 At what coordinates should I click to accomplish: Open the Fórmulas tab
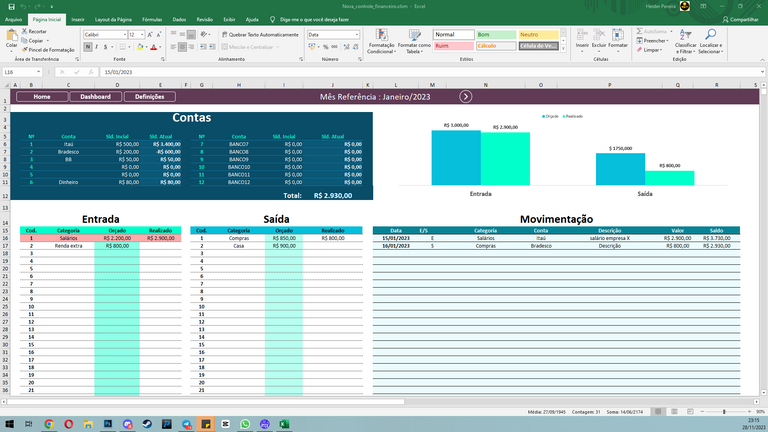click(152, 20)
